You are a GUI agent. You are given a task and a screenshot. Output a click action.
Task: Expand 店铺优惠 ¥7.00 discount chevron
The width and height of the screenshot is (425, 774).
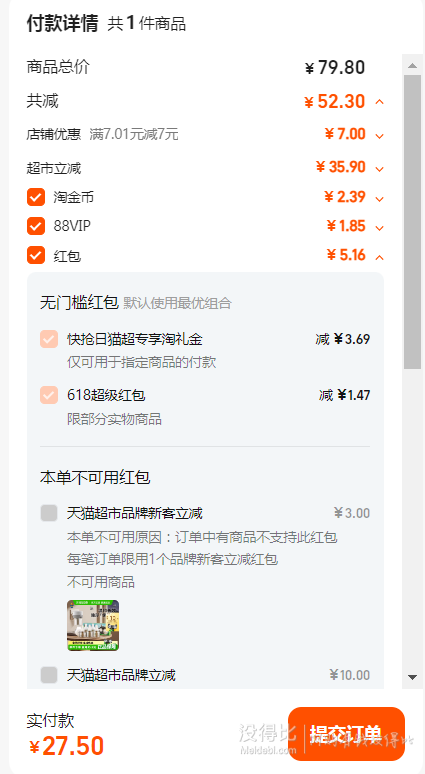tap(379, 135)
